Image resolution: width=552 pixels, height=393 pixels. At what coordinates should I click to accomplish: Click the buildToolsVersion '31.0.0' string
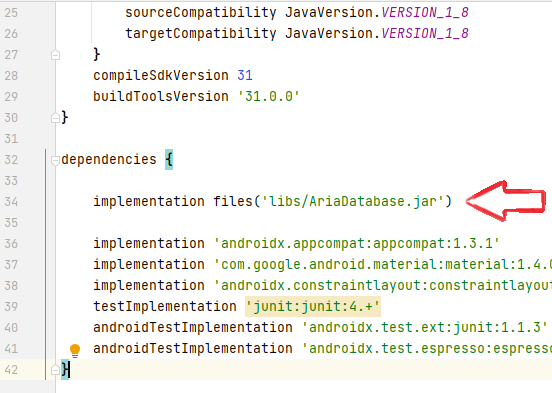pos(269,96)
